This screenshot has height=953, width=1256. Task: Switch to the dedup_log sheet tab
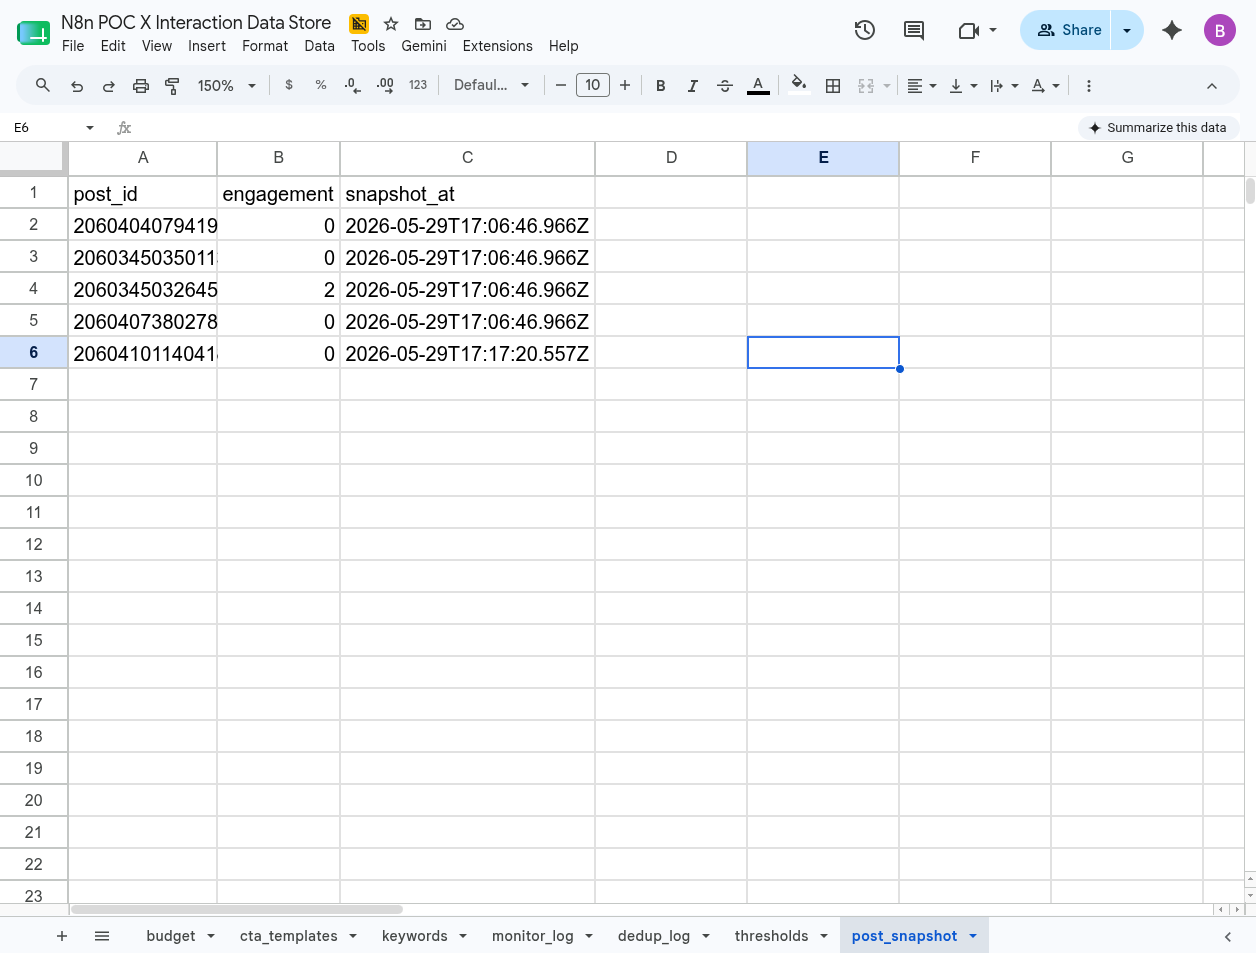[x=654, y=936]
